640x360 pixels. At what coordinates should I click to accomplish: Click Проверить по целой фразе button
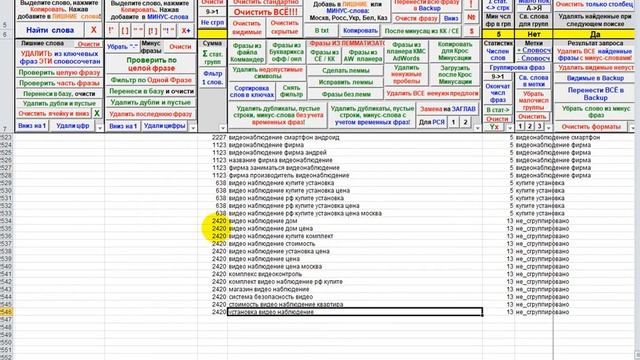tap(151, 64)
